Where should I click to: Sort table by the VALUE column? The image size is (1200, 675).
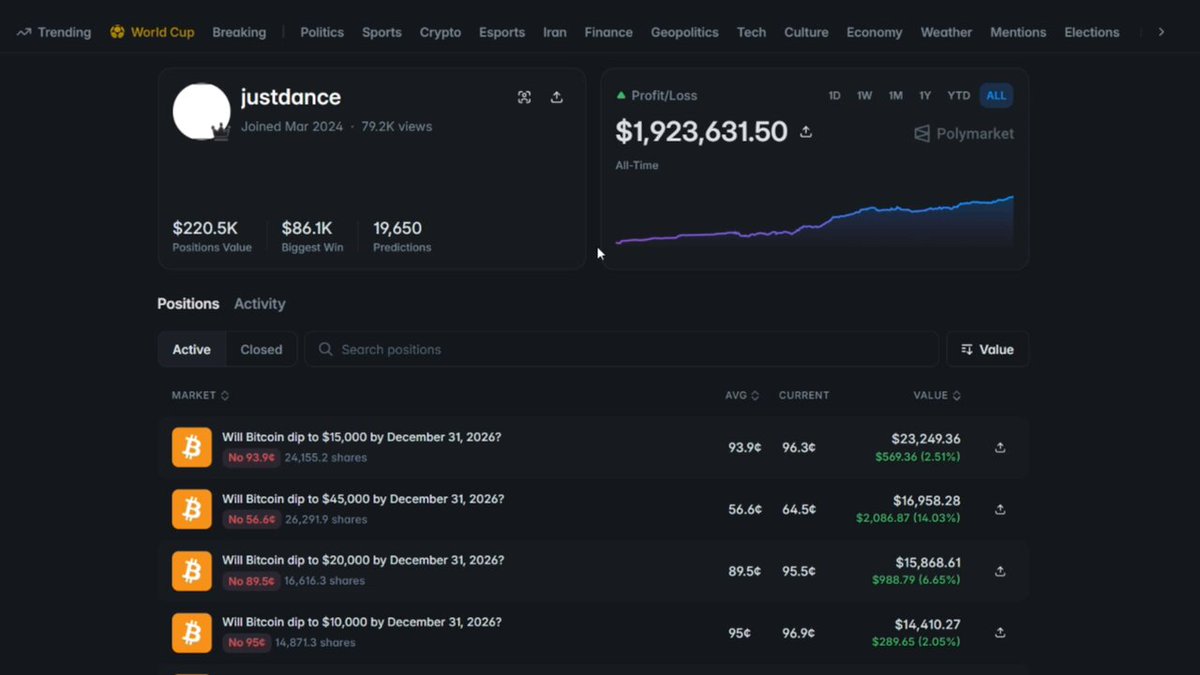[937, 396]
